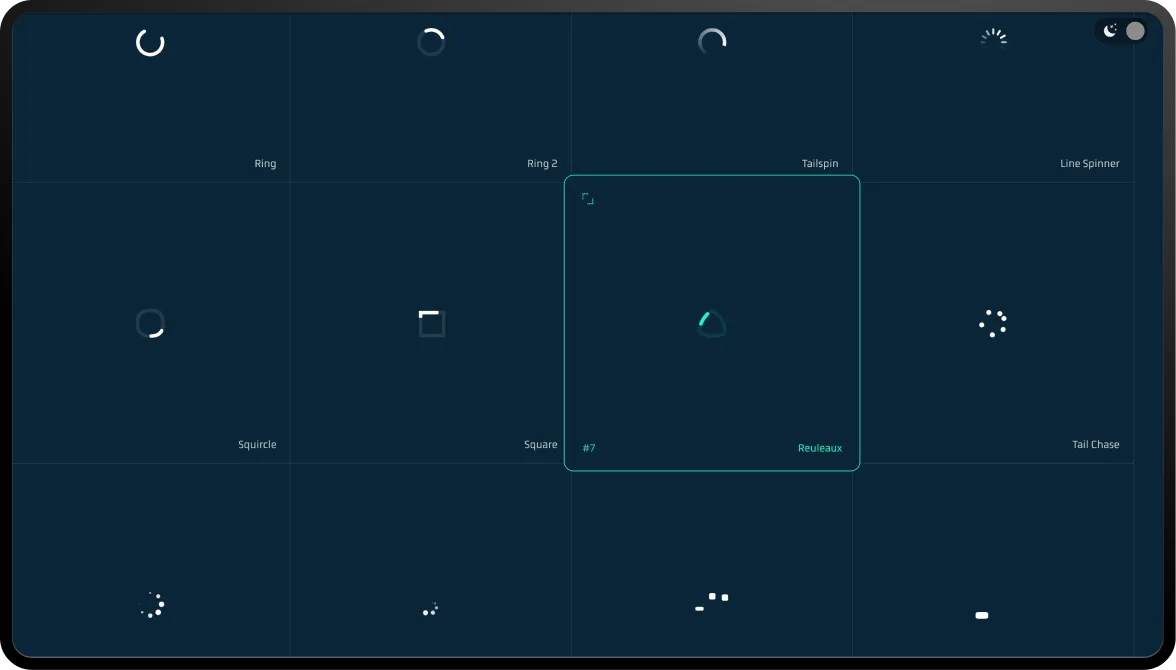Screen dimensions: 1176x670
Task: Pick the Line Spinner loader icon
Action: (993, 37)
